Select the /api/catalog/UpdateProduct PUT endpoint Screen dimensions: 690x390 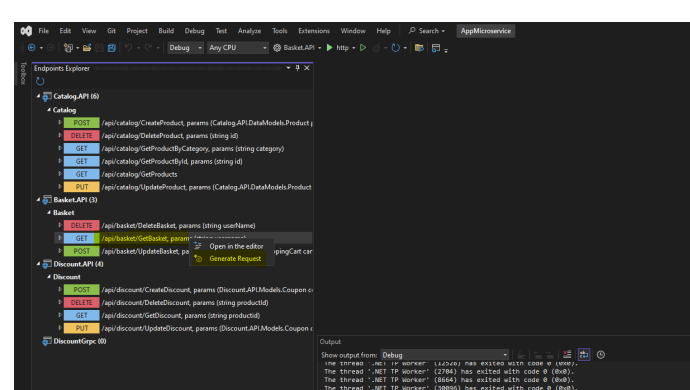tap(206, 187)
